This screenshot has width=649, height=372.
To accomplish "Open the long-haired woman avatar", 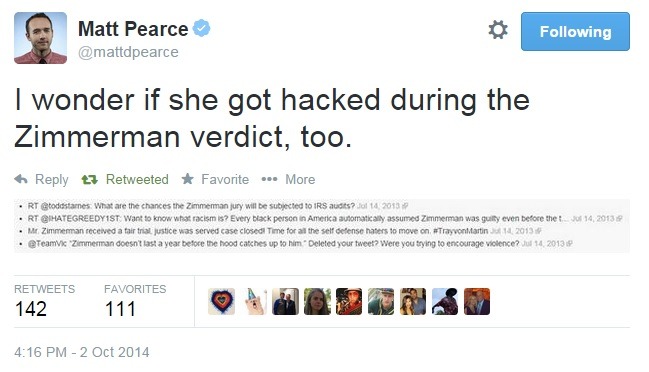I will (x=317, y=302).
